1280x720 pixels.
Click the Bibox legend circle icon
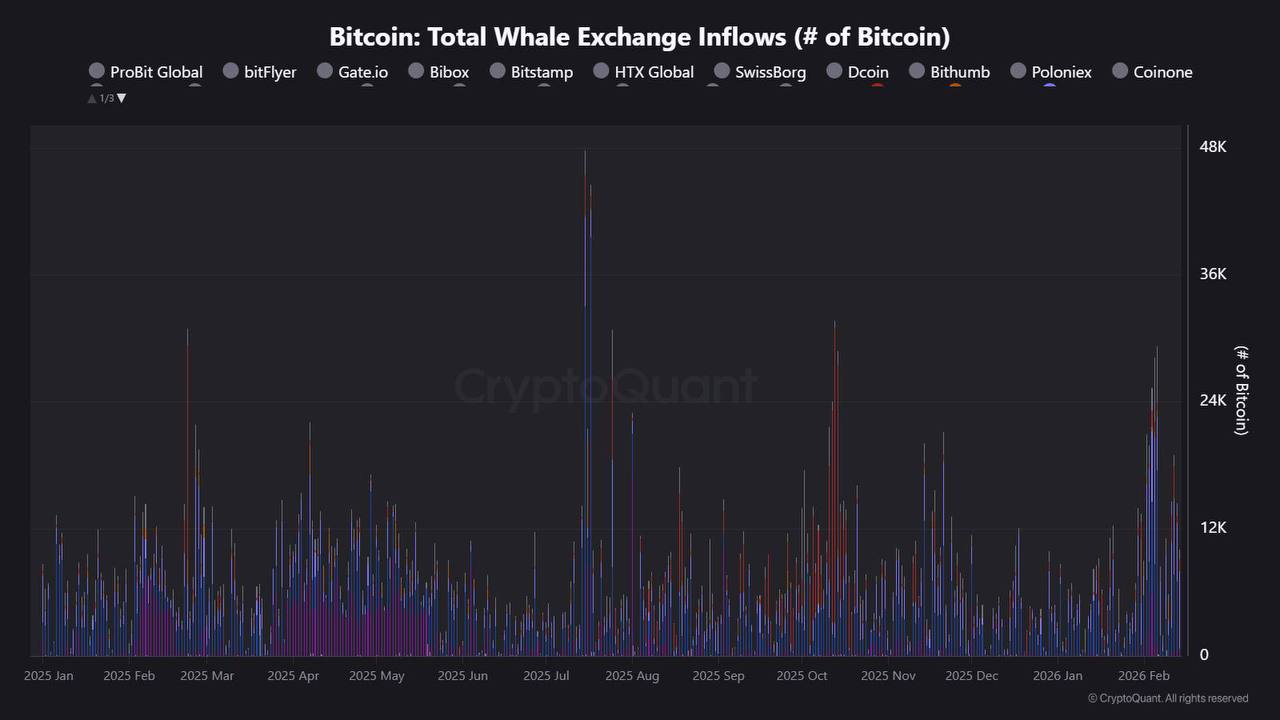coord(416,71)
